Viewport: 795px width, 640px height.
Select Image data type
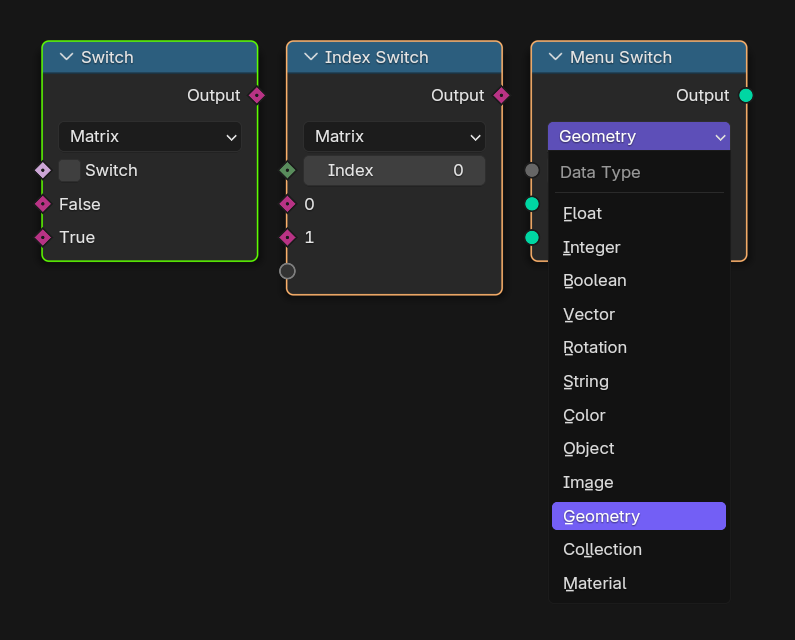[639, 482]
